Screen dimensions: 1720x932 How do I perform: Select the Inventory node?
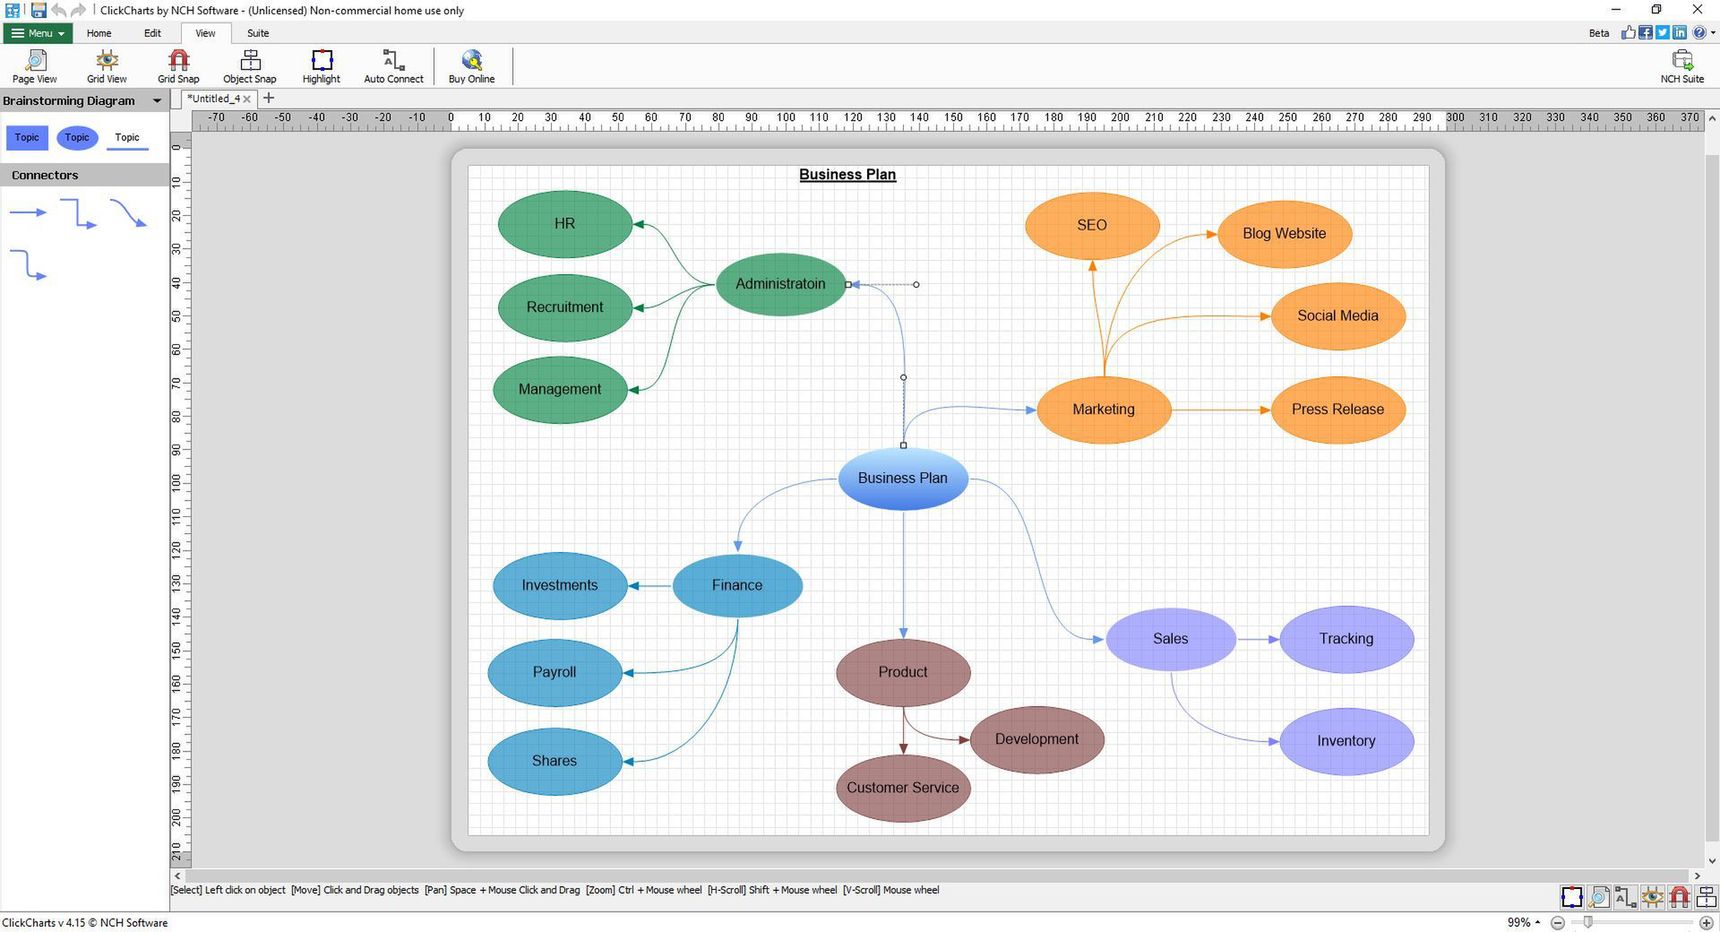pyautogui.click(x=1346, y=741)
